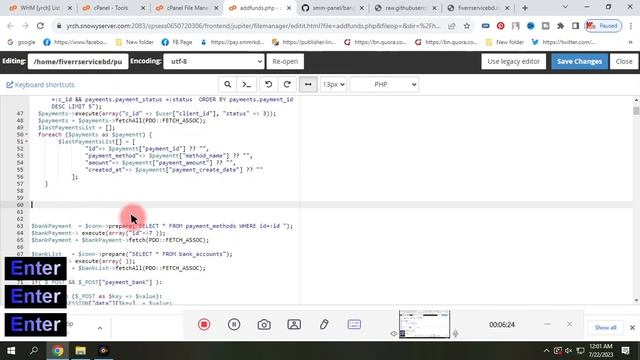Open a new browser tab
Viewport: 640px width, 360px height.
[x=525, y=8]
